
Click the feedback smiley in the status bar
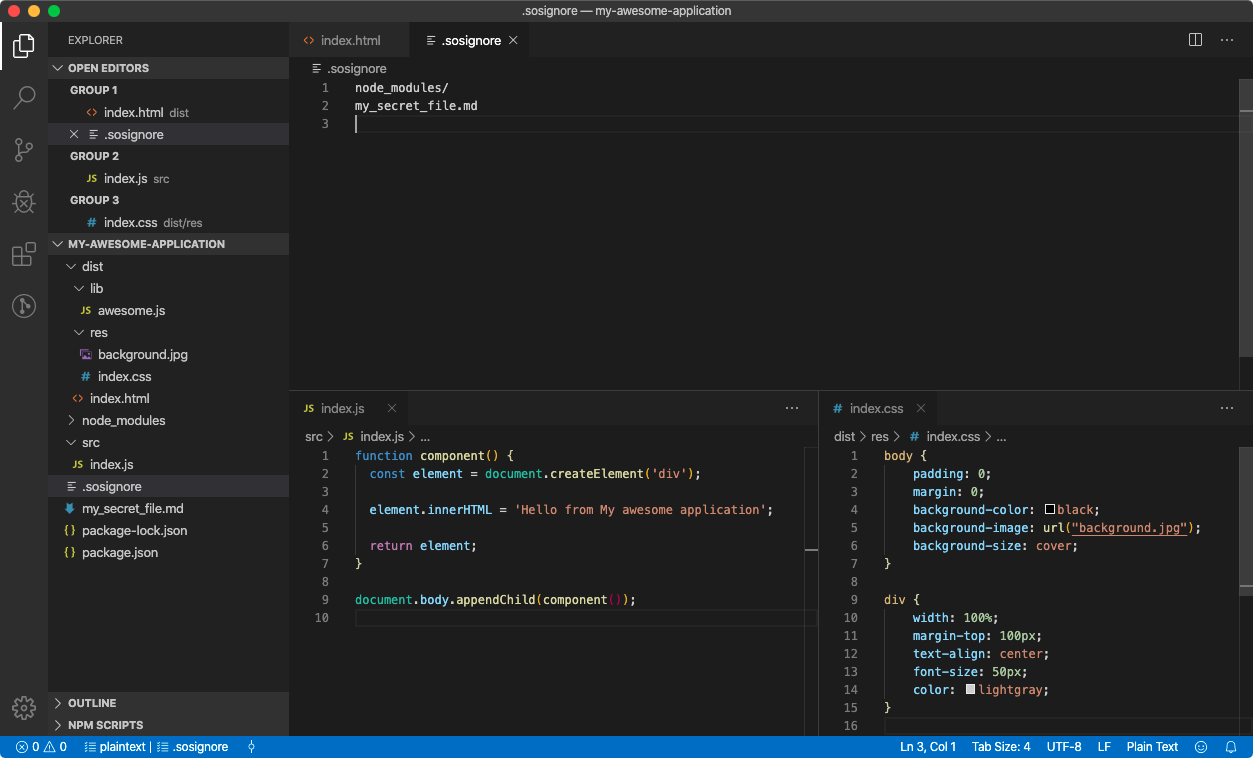1200,746
